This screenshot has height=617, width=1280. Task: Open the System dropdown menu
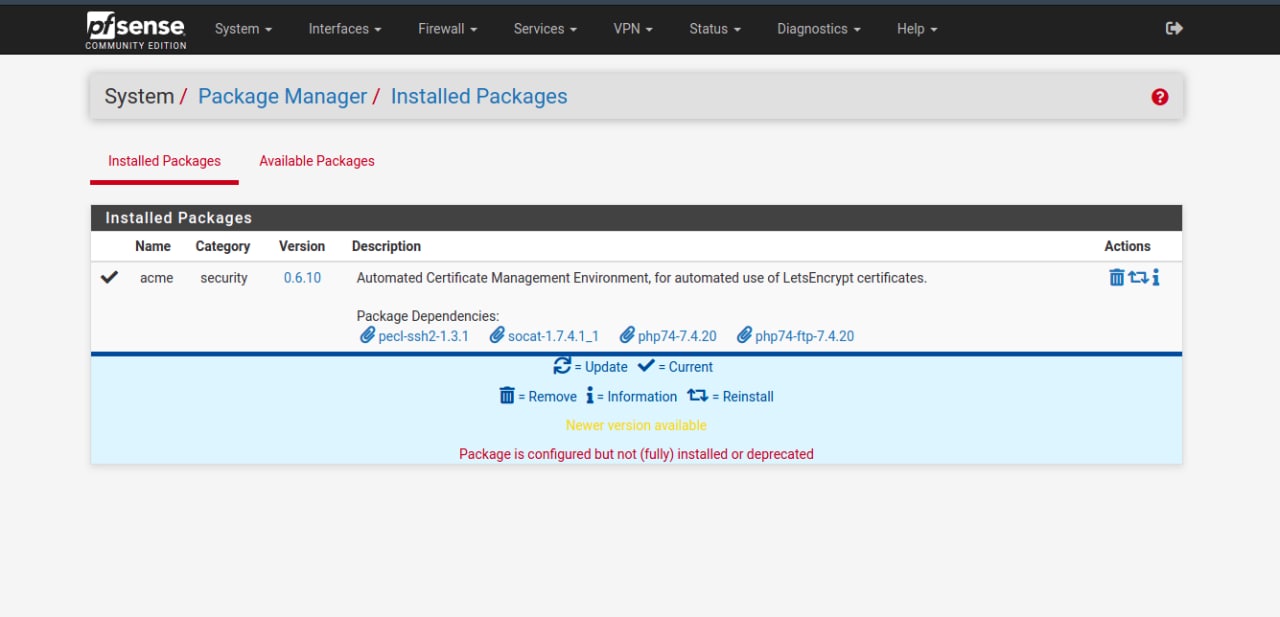click(x=243, y=29)
